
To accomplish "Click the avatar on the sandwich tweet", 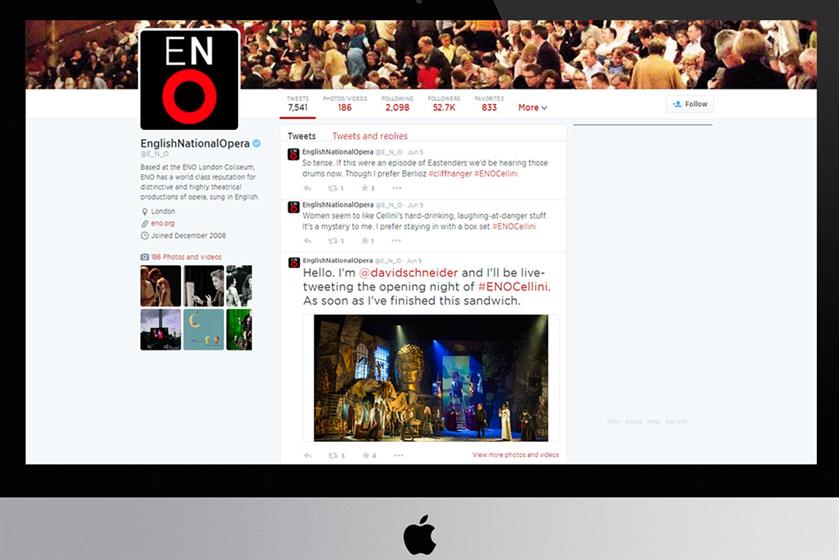I will (x=293, y=263).
